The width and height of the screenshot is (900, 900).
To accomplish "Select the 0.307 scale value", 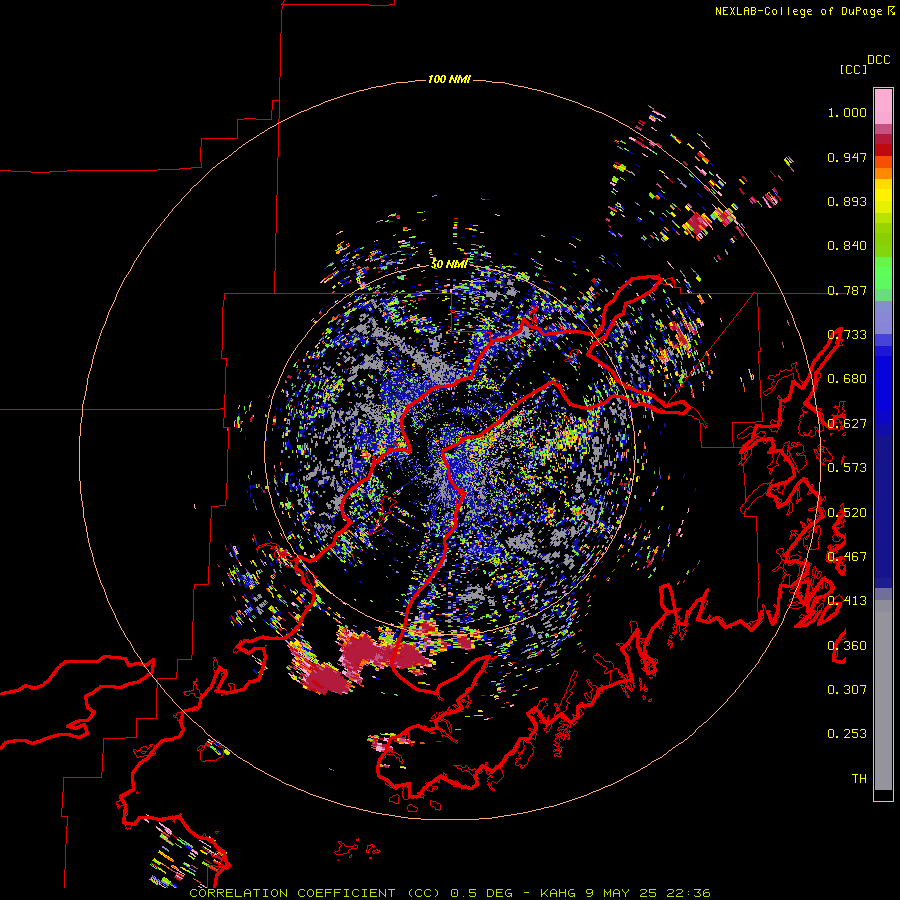I will click(847, 689).
